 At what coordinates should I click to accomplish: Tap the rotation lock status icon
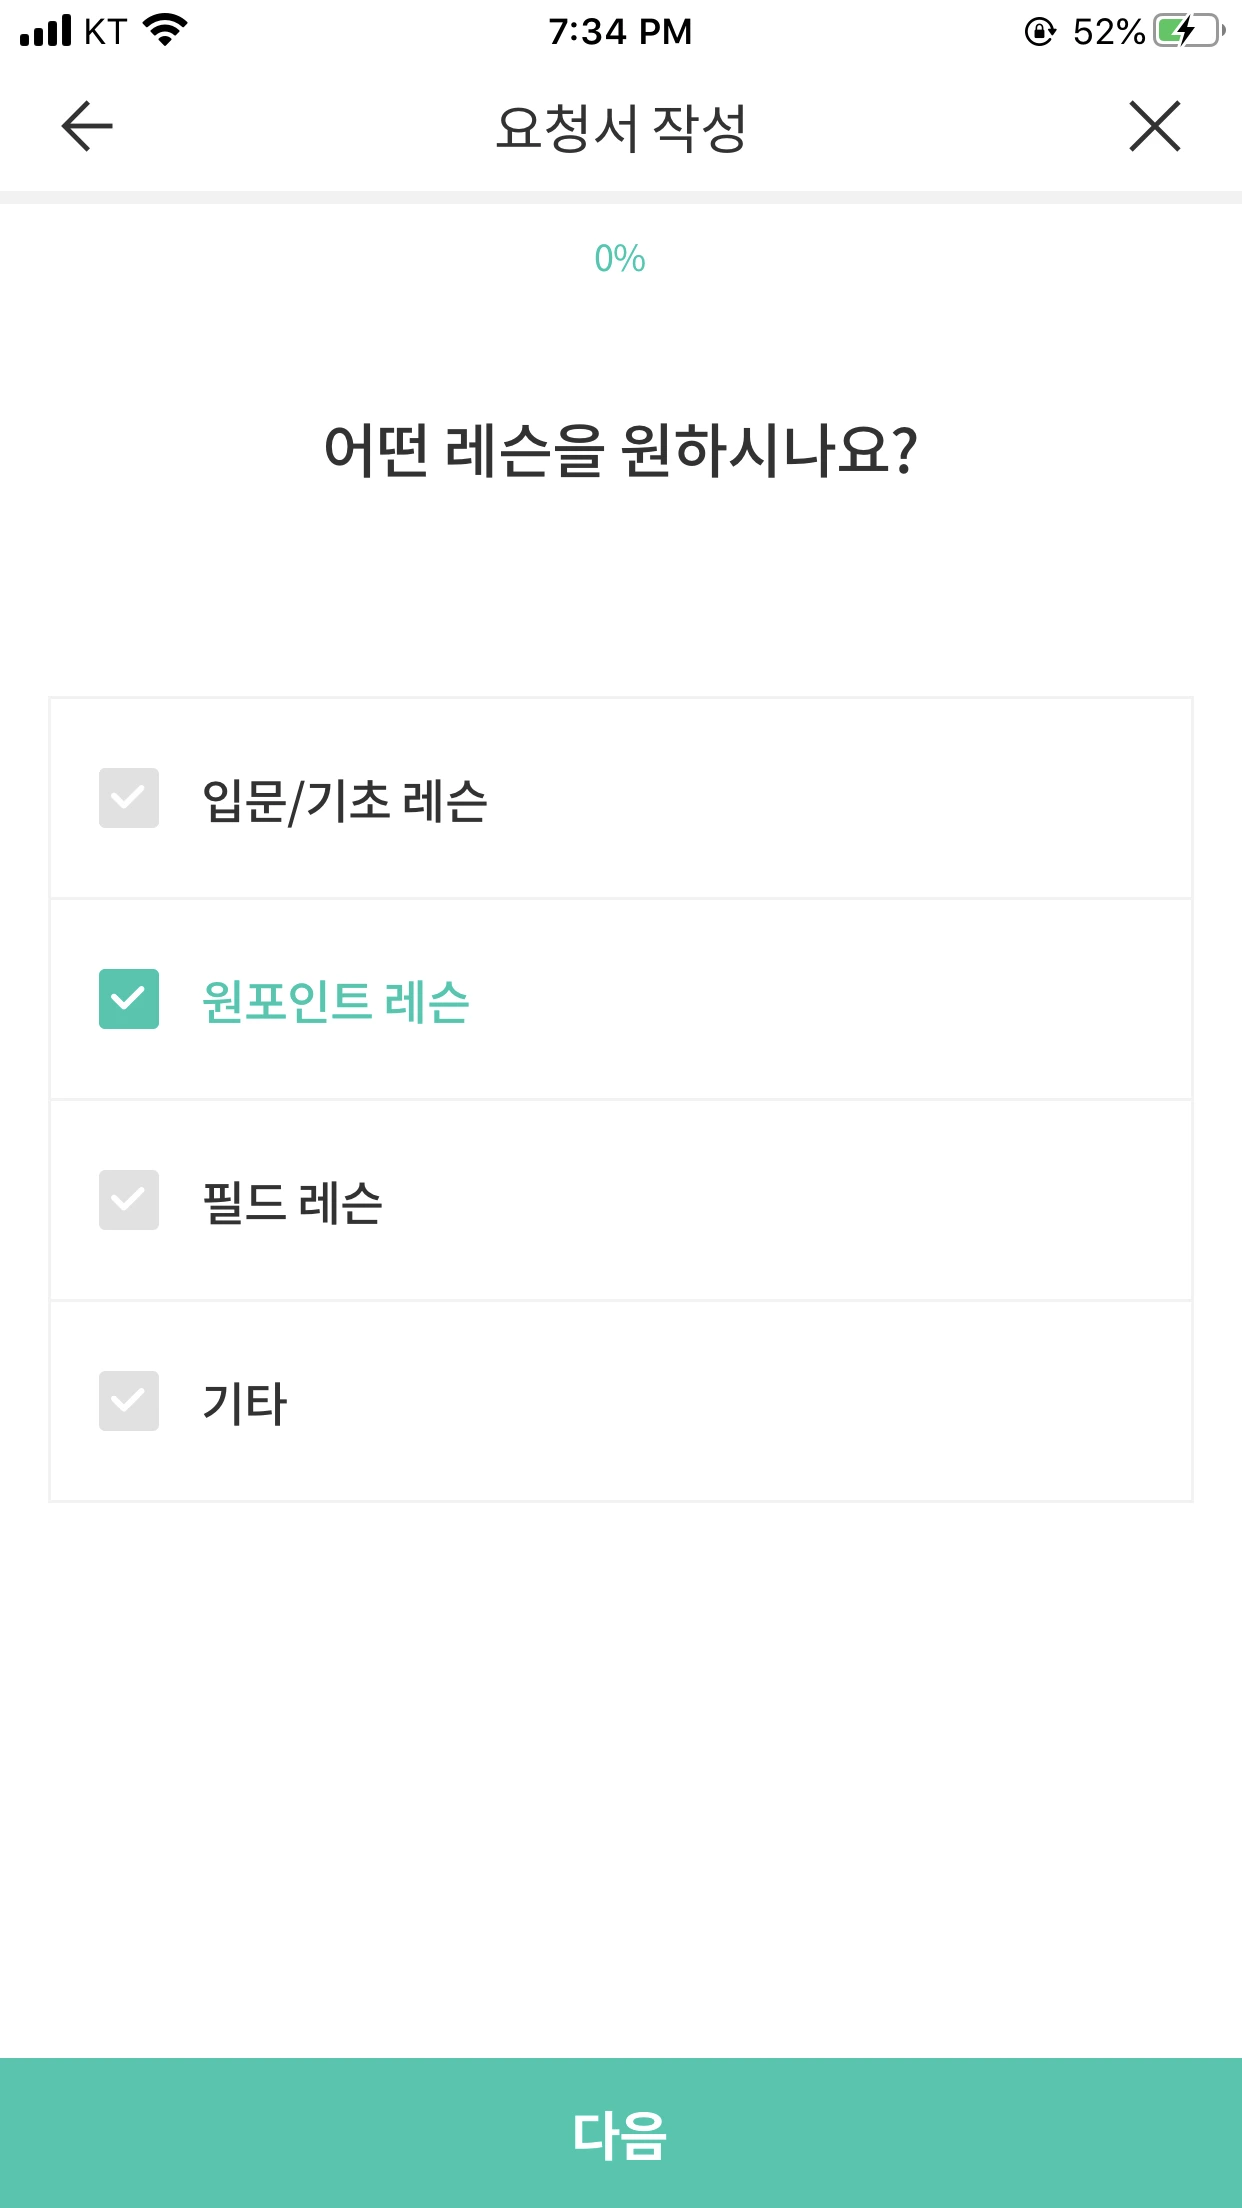1040,32
